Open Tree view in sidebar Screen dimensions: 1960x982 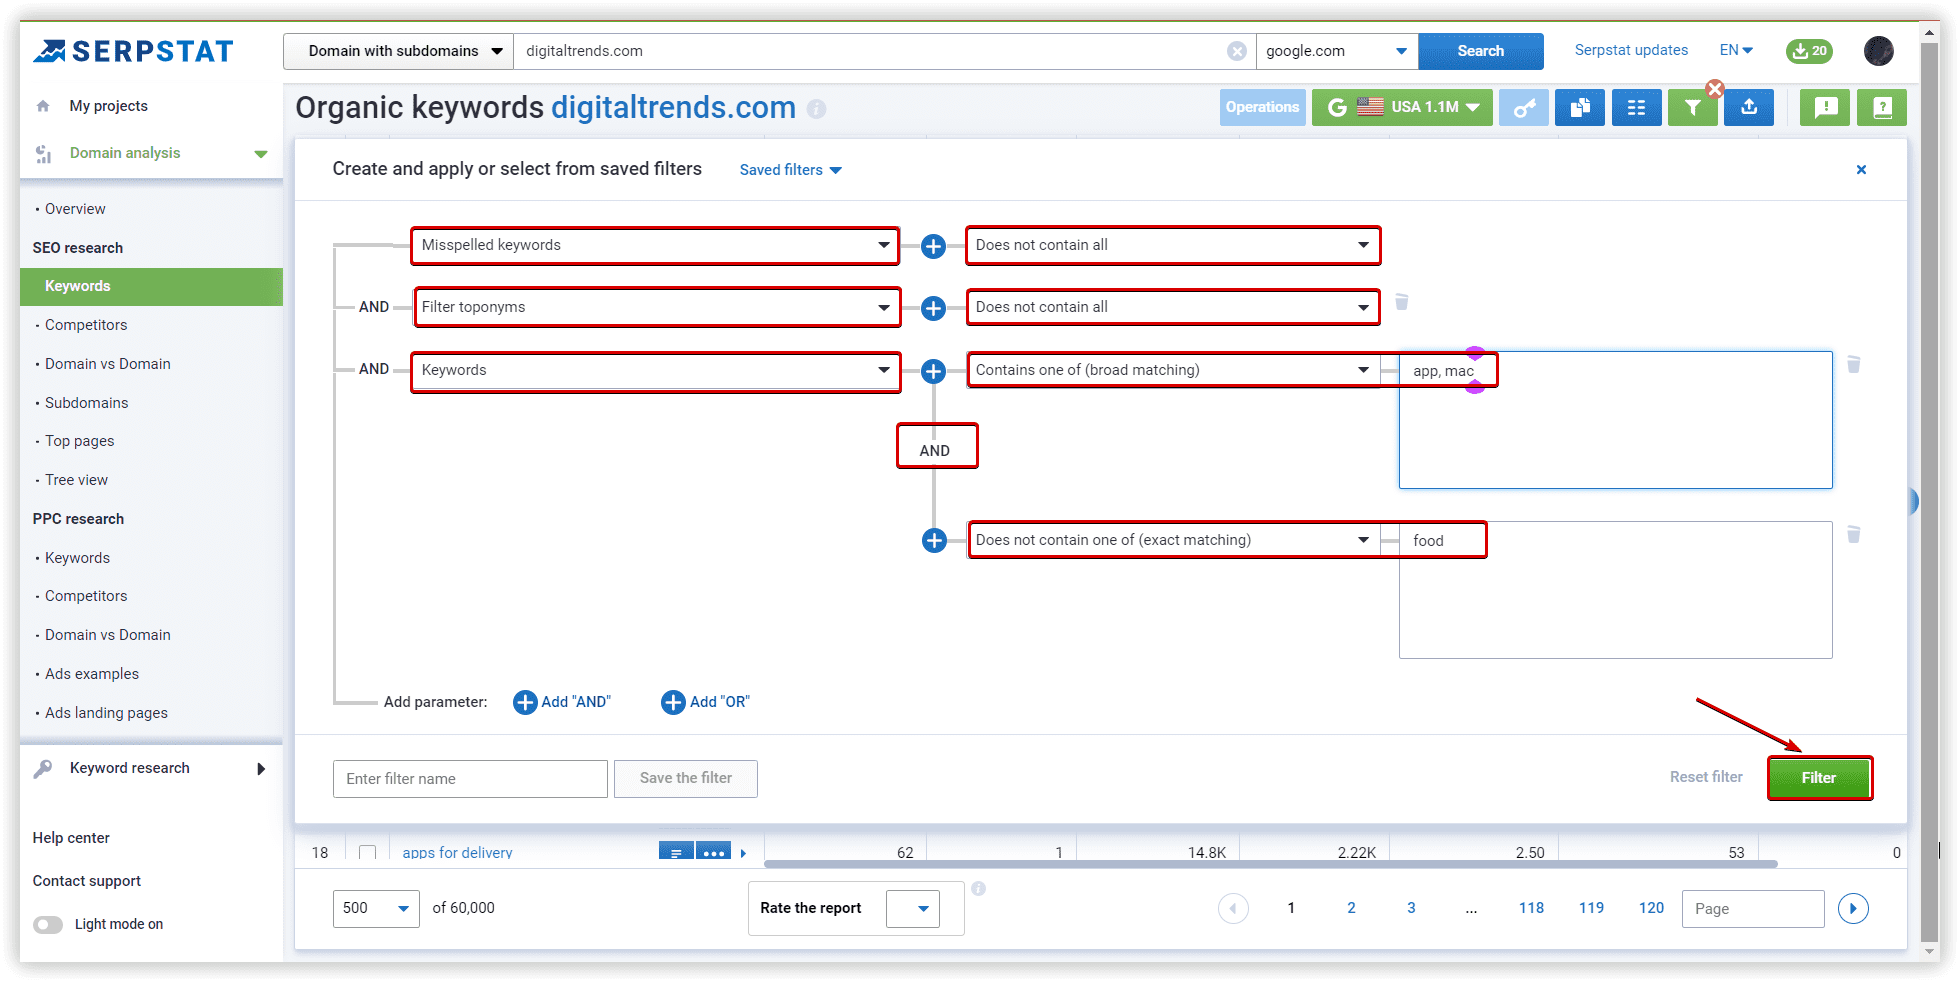pos(76,480)
